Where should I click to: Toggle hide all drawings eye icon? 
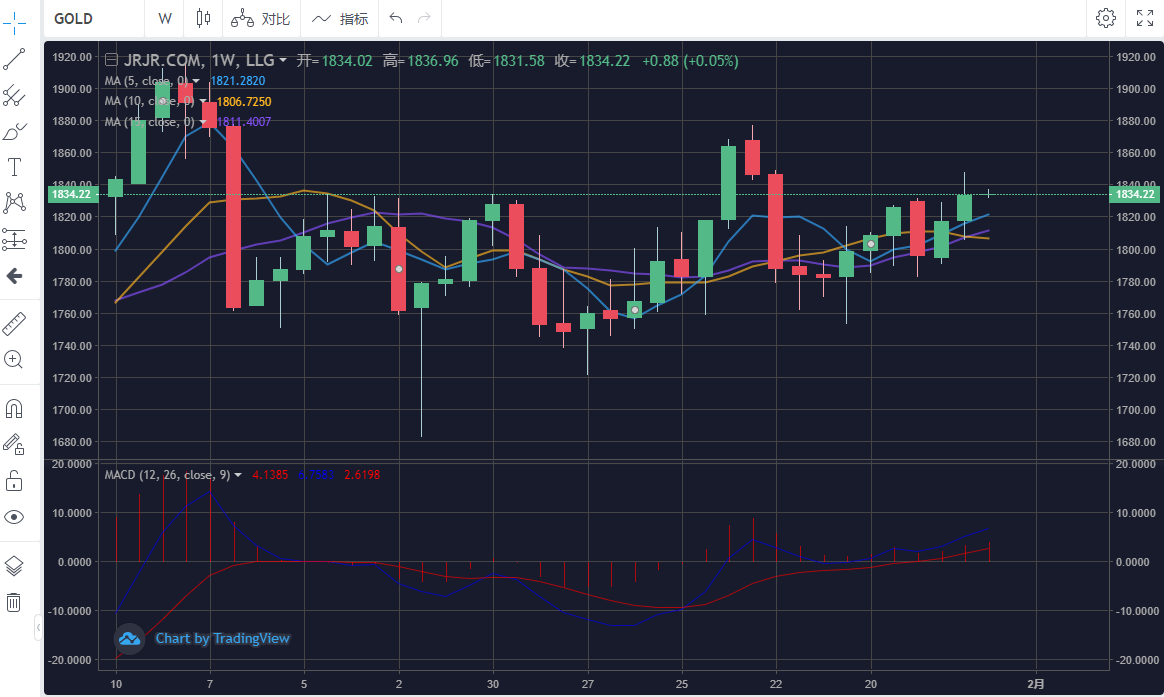(15, 517)
